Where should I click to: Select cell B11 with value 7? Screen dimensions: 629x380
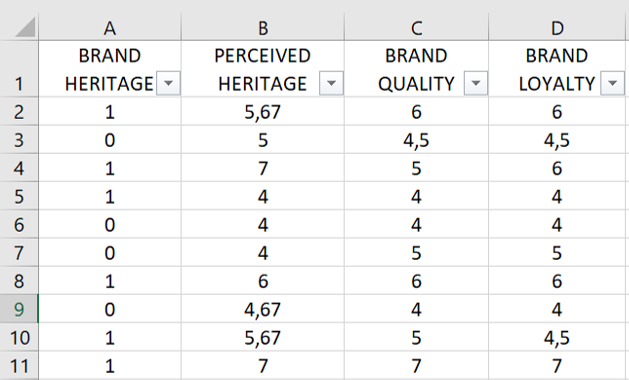(263, 366)
